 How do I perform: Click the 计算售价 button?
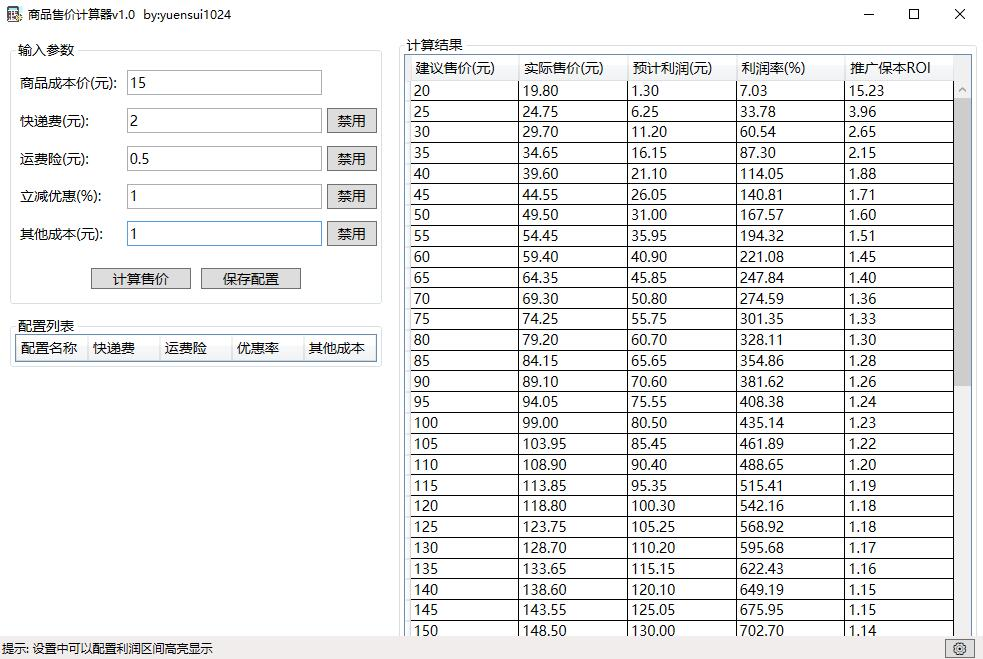click(x=140, y=279)
